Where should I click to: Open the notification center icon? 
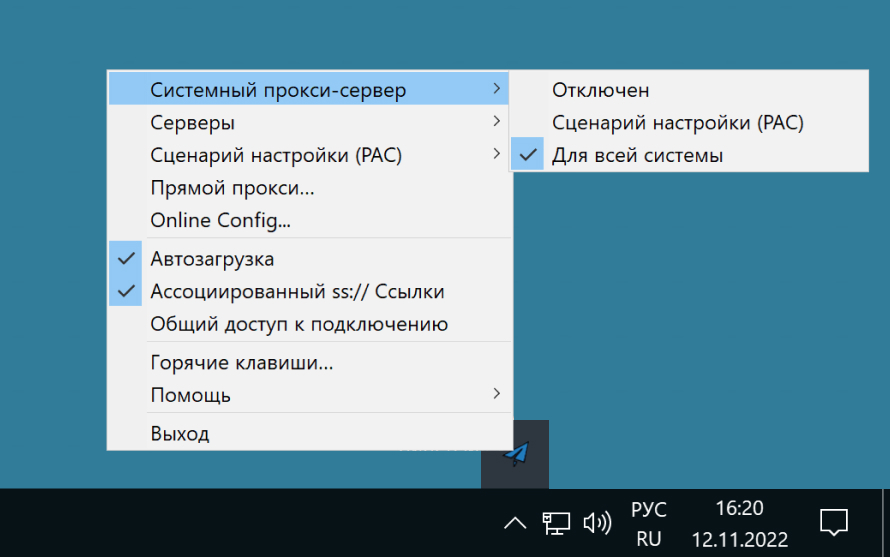pyautogui.click(x=833, y=522)
